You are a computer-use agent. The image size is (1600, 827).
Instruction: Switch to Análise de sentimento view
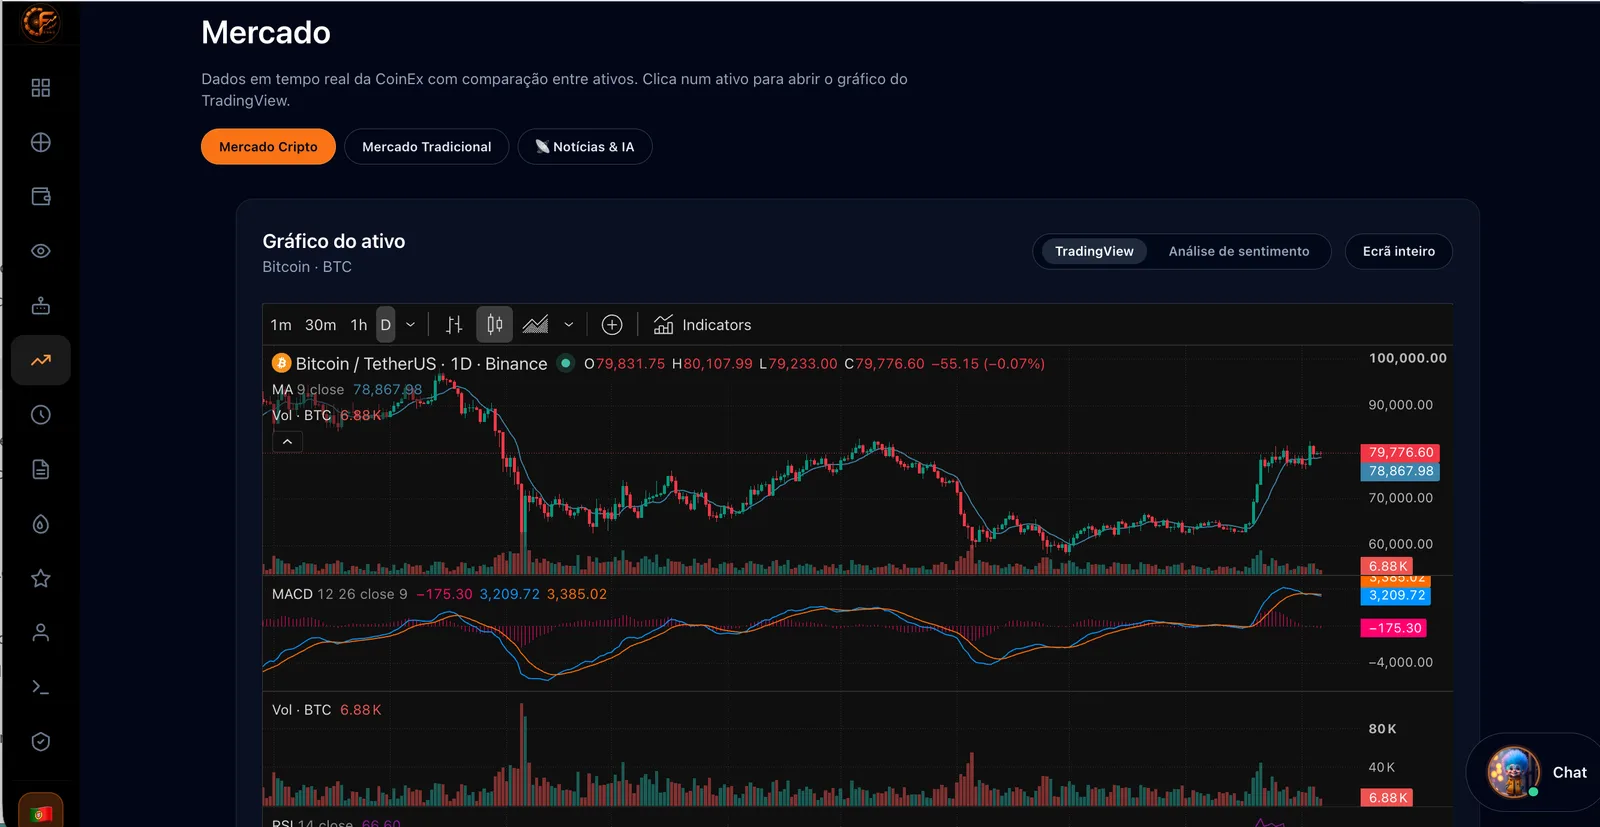(x=1239, y=251)
